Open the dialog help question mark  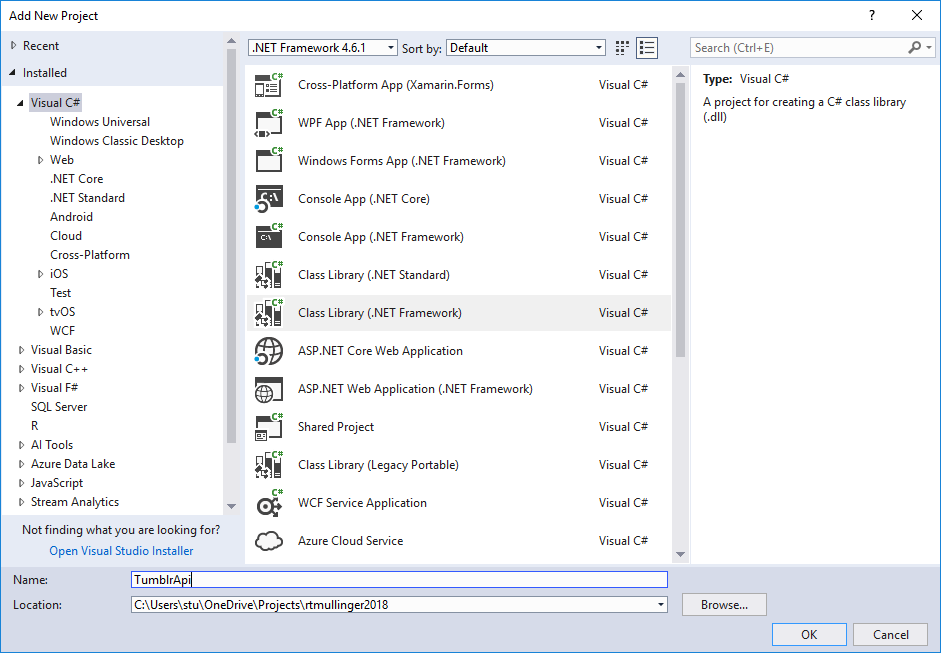[x=872, y=16]
